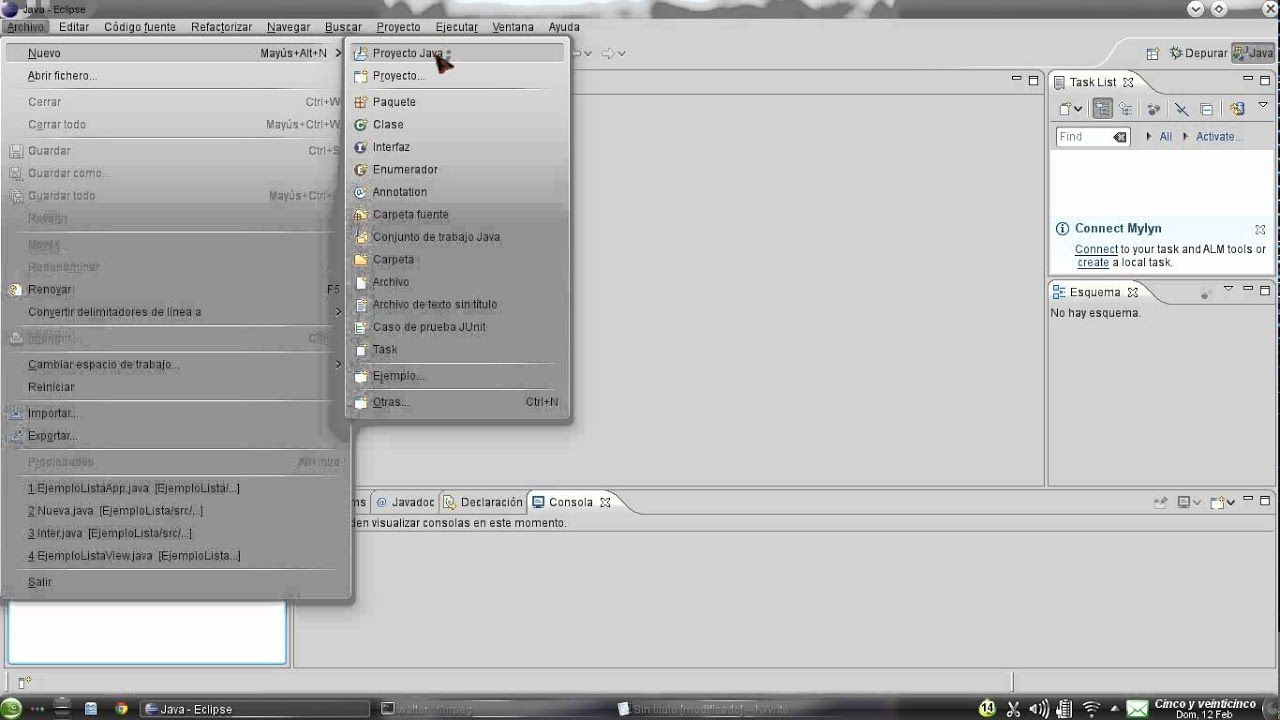
Task: Click the create local task link
Action: [x=1093, y=263]
